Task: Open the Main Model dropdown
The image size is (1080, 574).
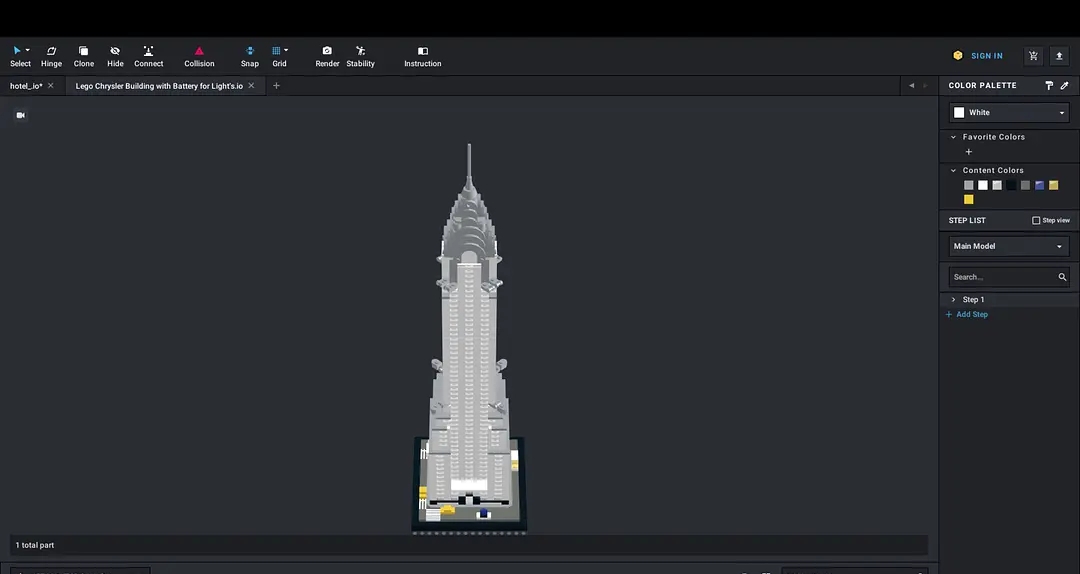Action: pos(1009,246)
